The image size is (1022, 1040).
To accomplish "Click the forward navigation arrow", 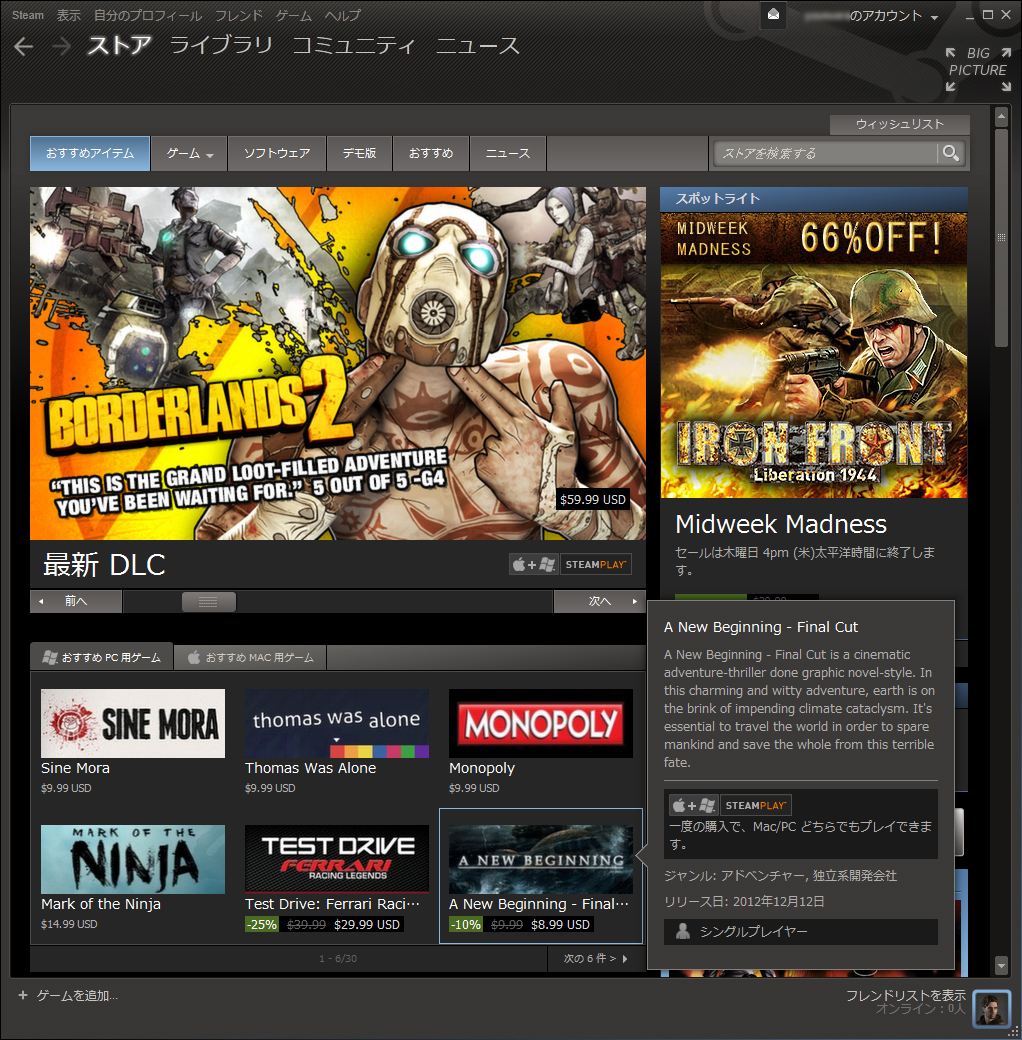I will click(x=61, y=46).
